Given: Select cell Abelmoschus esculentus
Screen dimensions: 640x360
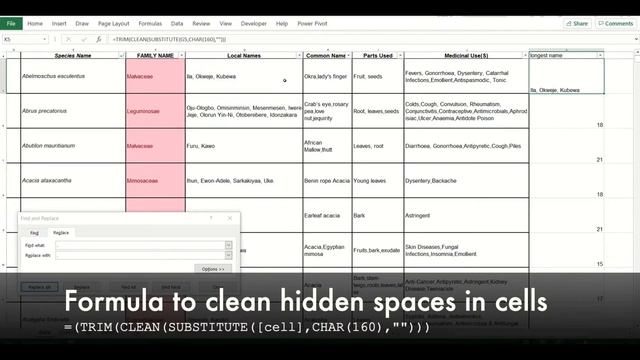Looking at the screenshot, I should click(73, 76).
